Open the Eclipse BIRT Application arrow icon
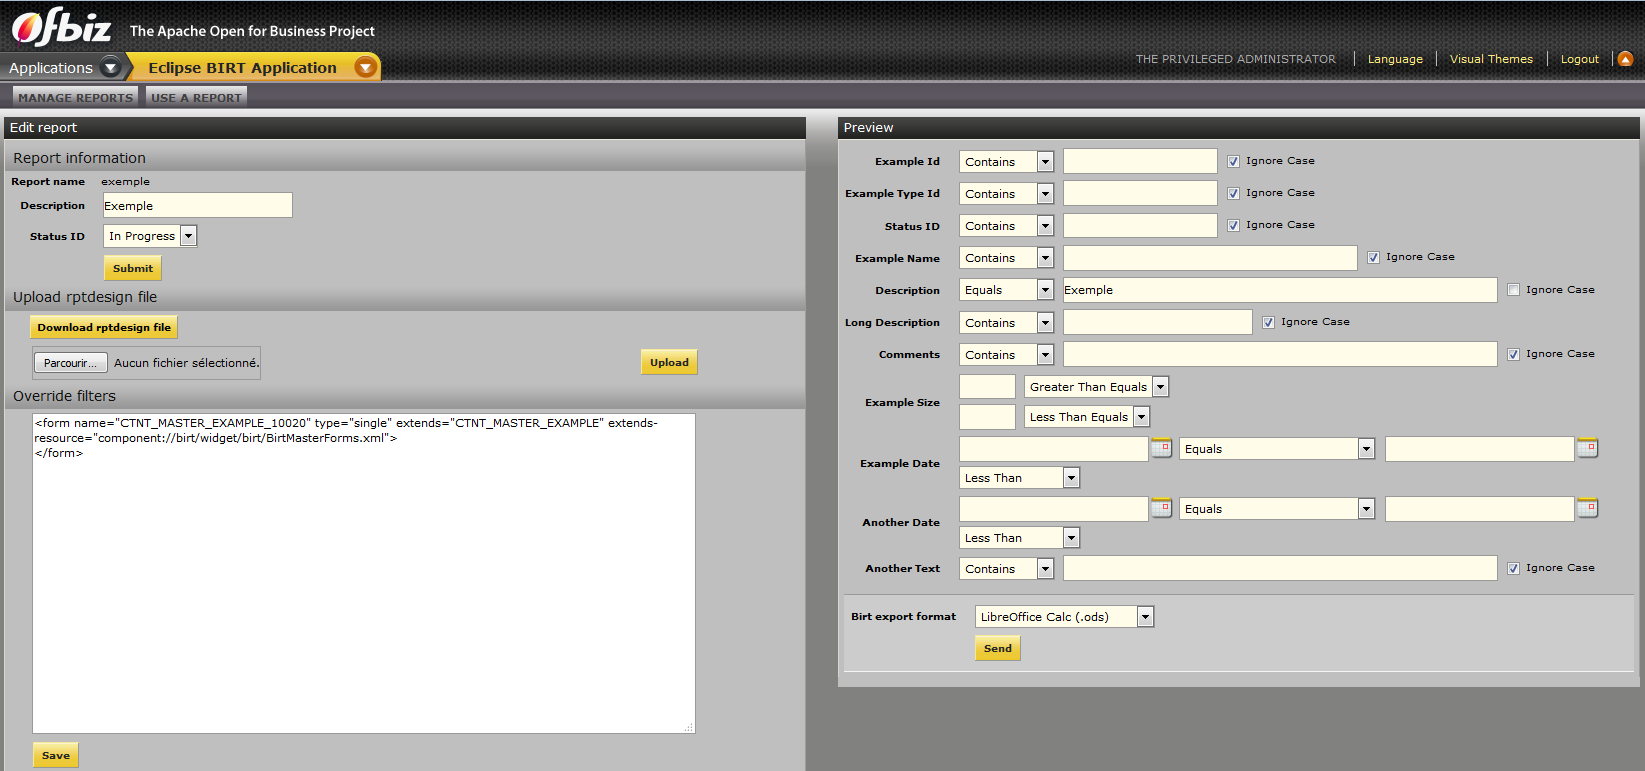The height and width of the screenshot is (771, 1645). point(366,68)
